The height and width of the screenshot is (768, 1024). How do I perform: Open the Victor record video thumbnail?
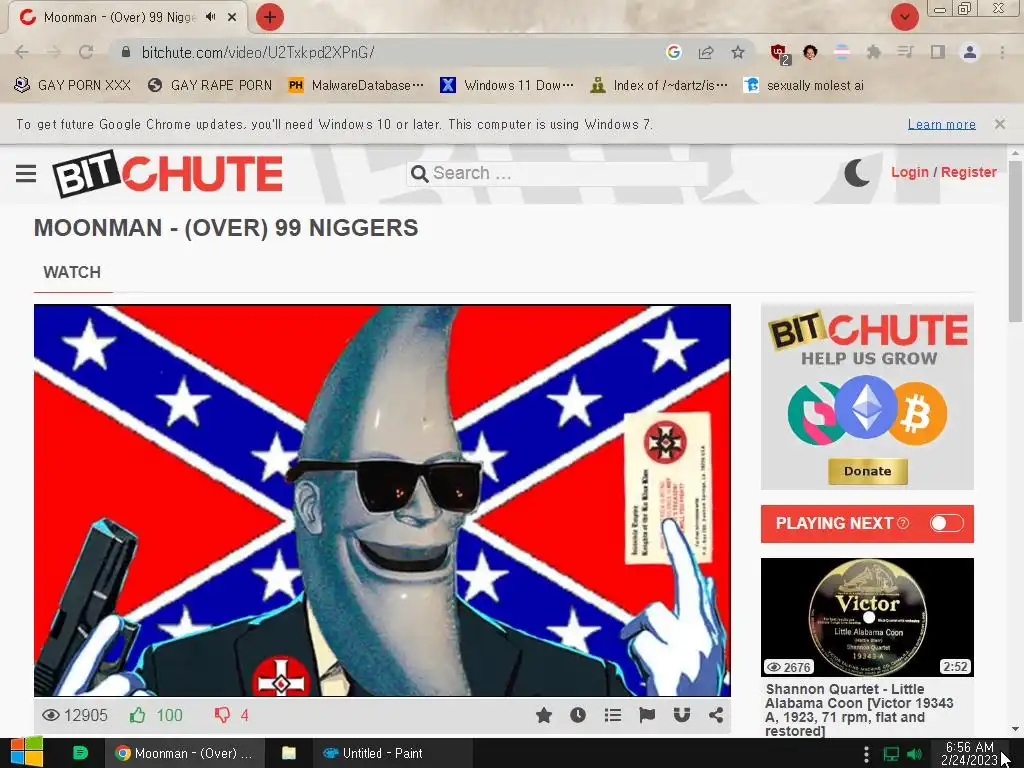pos(867,617)
